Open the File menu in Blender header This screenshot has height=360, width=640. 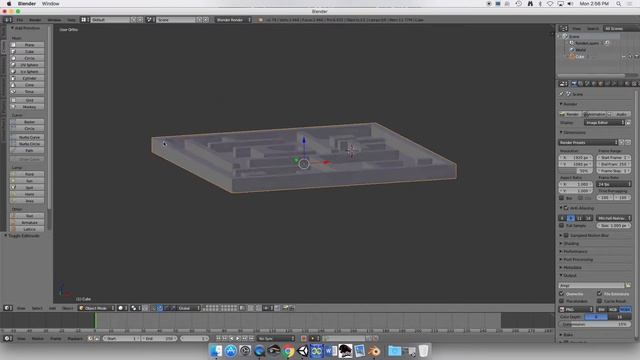pyautogui.click(x=20, y=20)
